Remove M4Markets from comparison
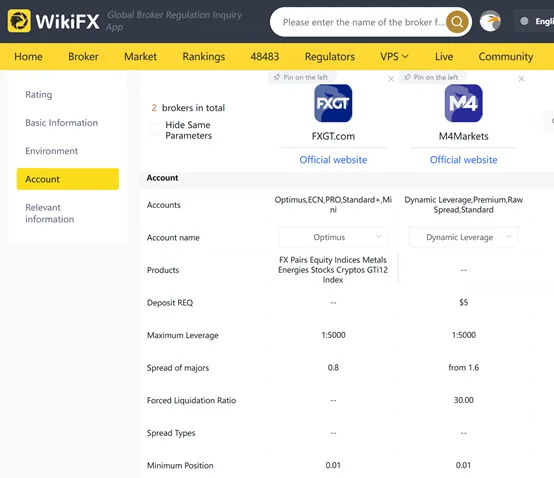Screen dimensions: 554x478 coord(521,79)
